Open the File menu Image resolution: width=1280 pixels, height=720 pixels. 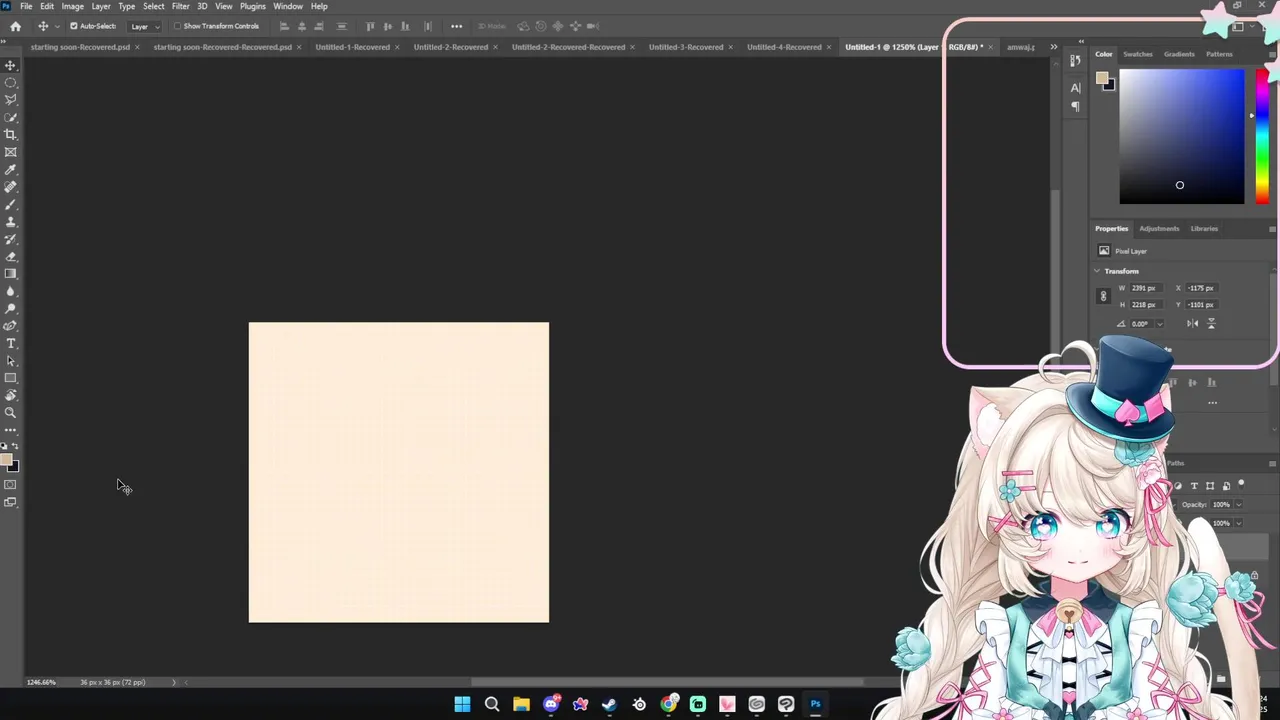(x=26, y=6)
